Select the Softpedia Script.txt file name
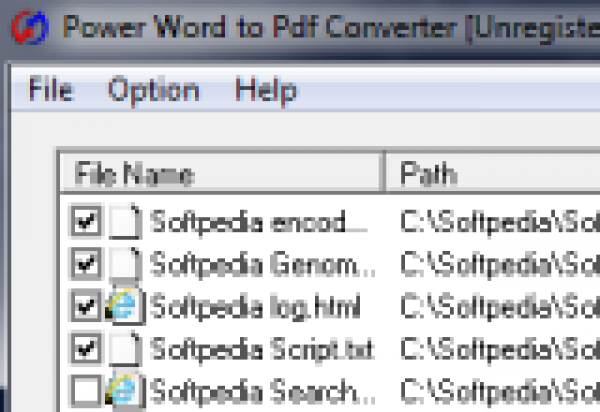 [x=262, y=349]
